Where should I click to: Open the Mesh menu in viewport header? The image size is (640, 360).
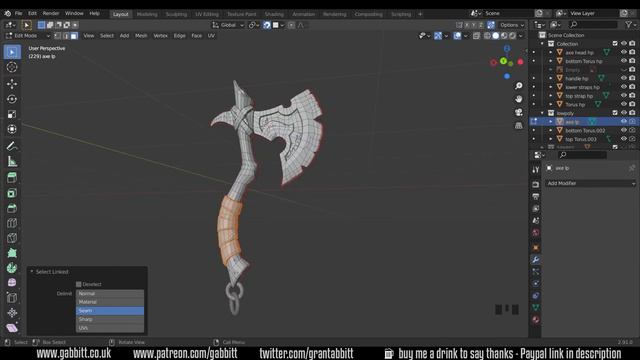pos(141,36)
